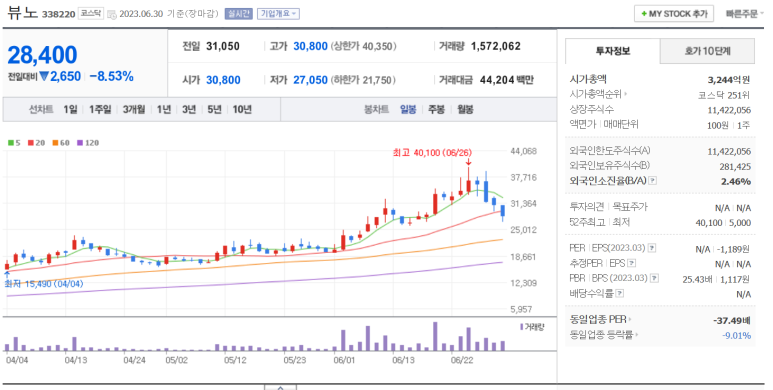The width and height of the screenshot is (773, 390).
Task: Click the green plus on MY STOCK 추가
Action: click(644, 14)
